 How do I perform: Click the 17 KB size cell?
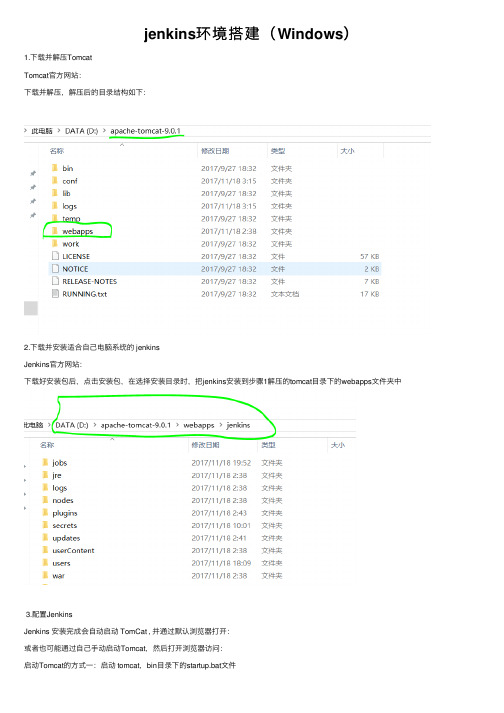[369, 294]
